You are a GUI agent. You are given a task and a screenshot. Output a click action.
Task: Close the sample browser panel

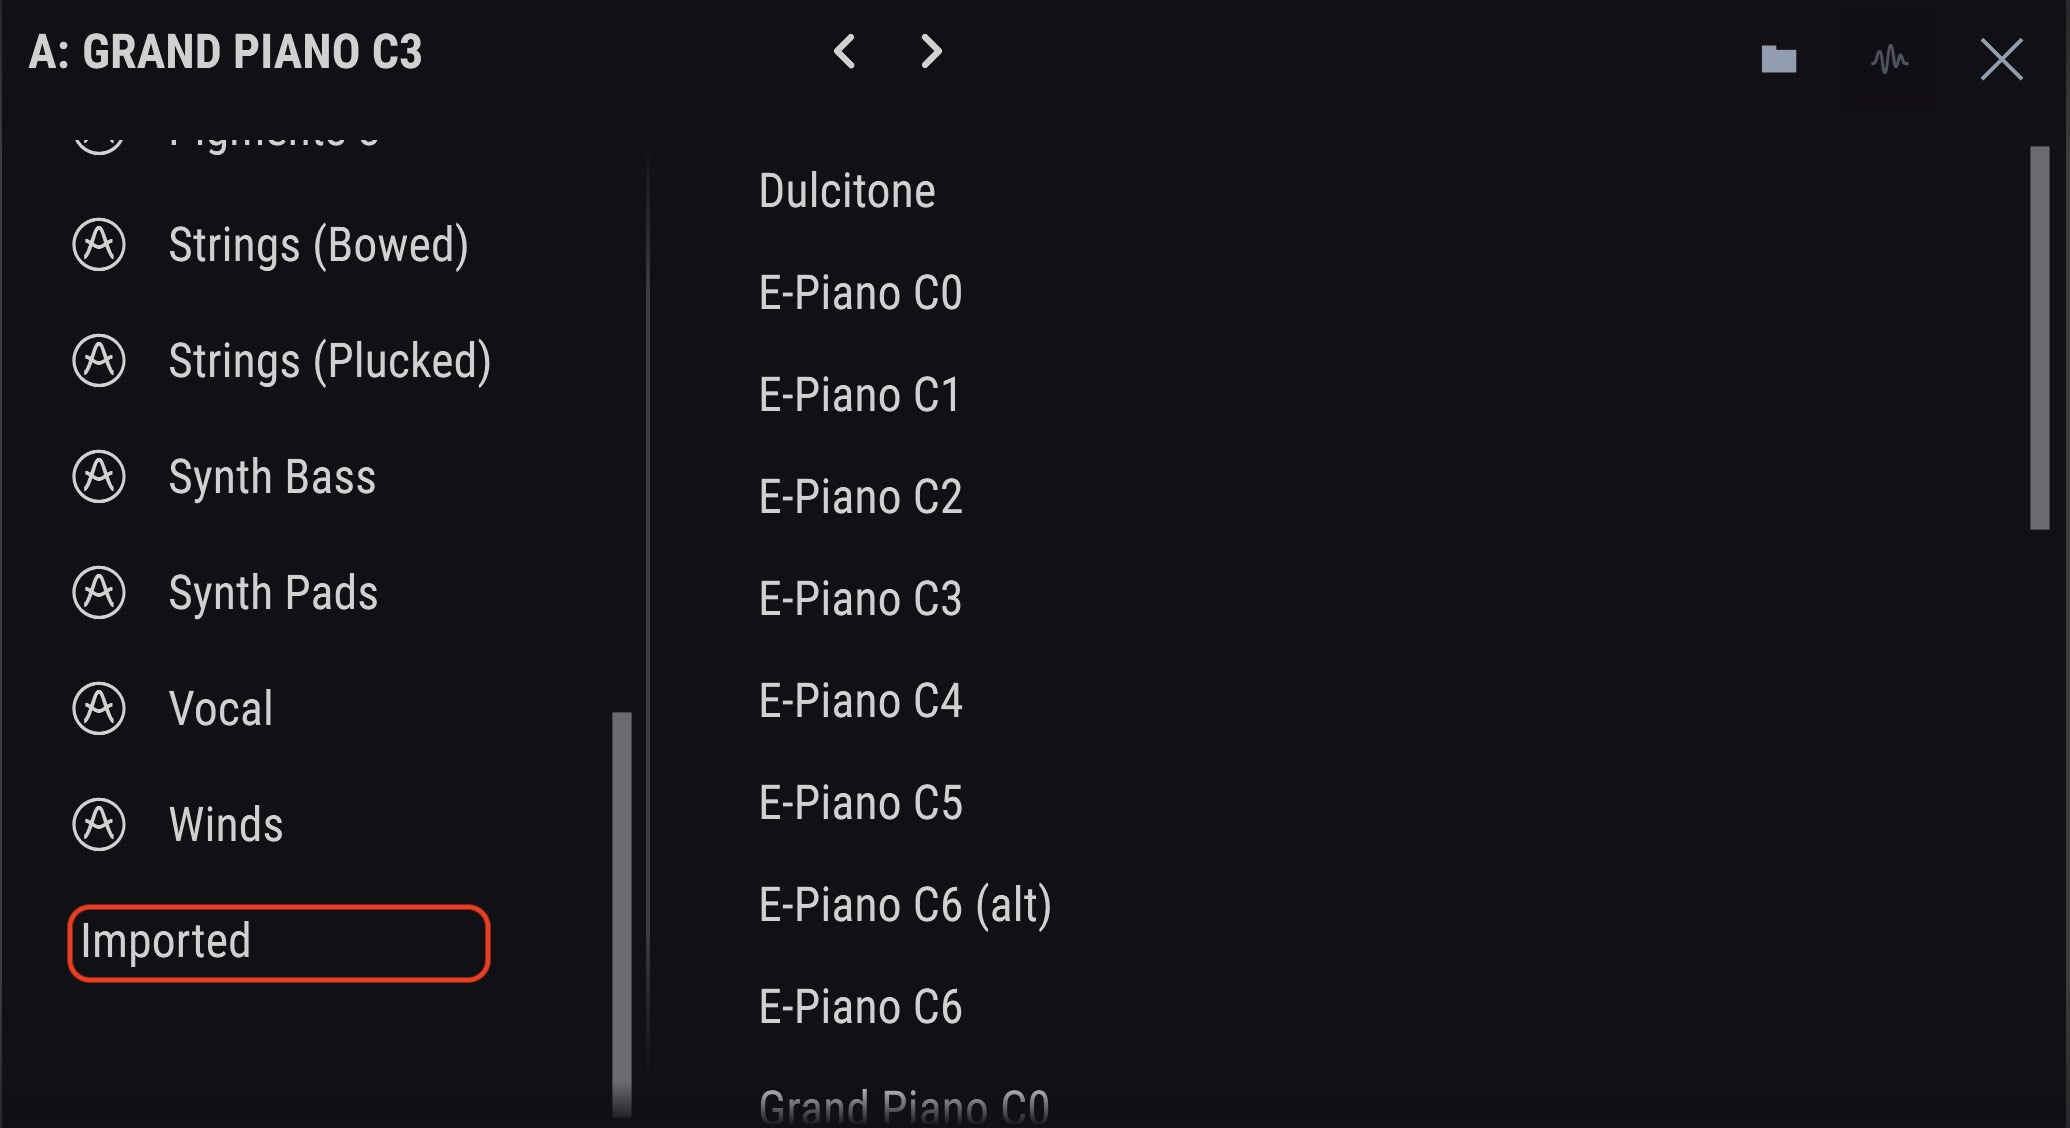pyautogui.click(x=2002, y=59)
